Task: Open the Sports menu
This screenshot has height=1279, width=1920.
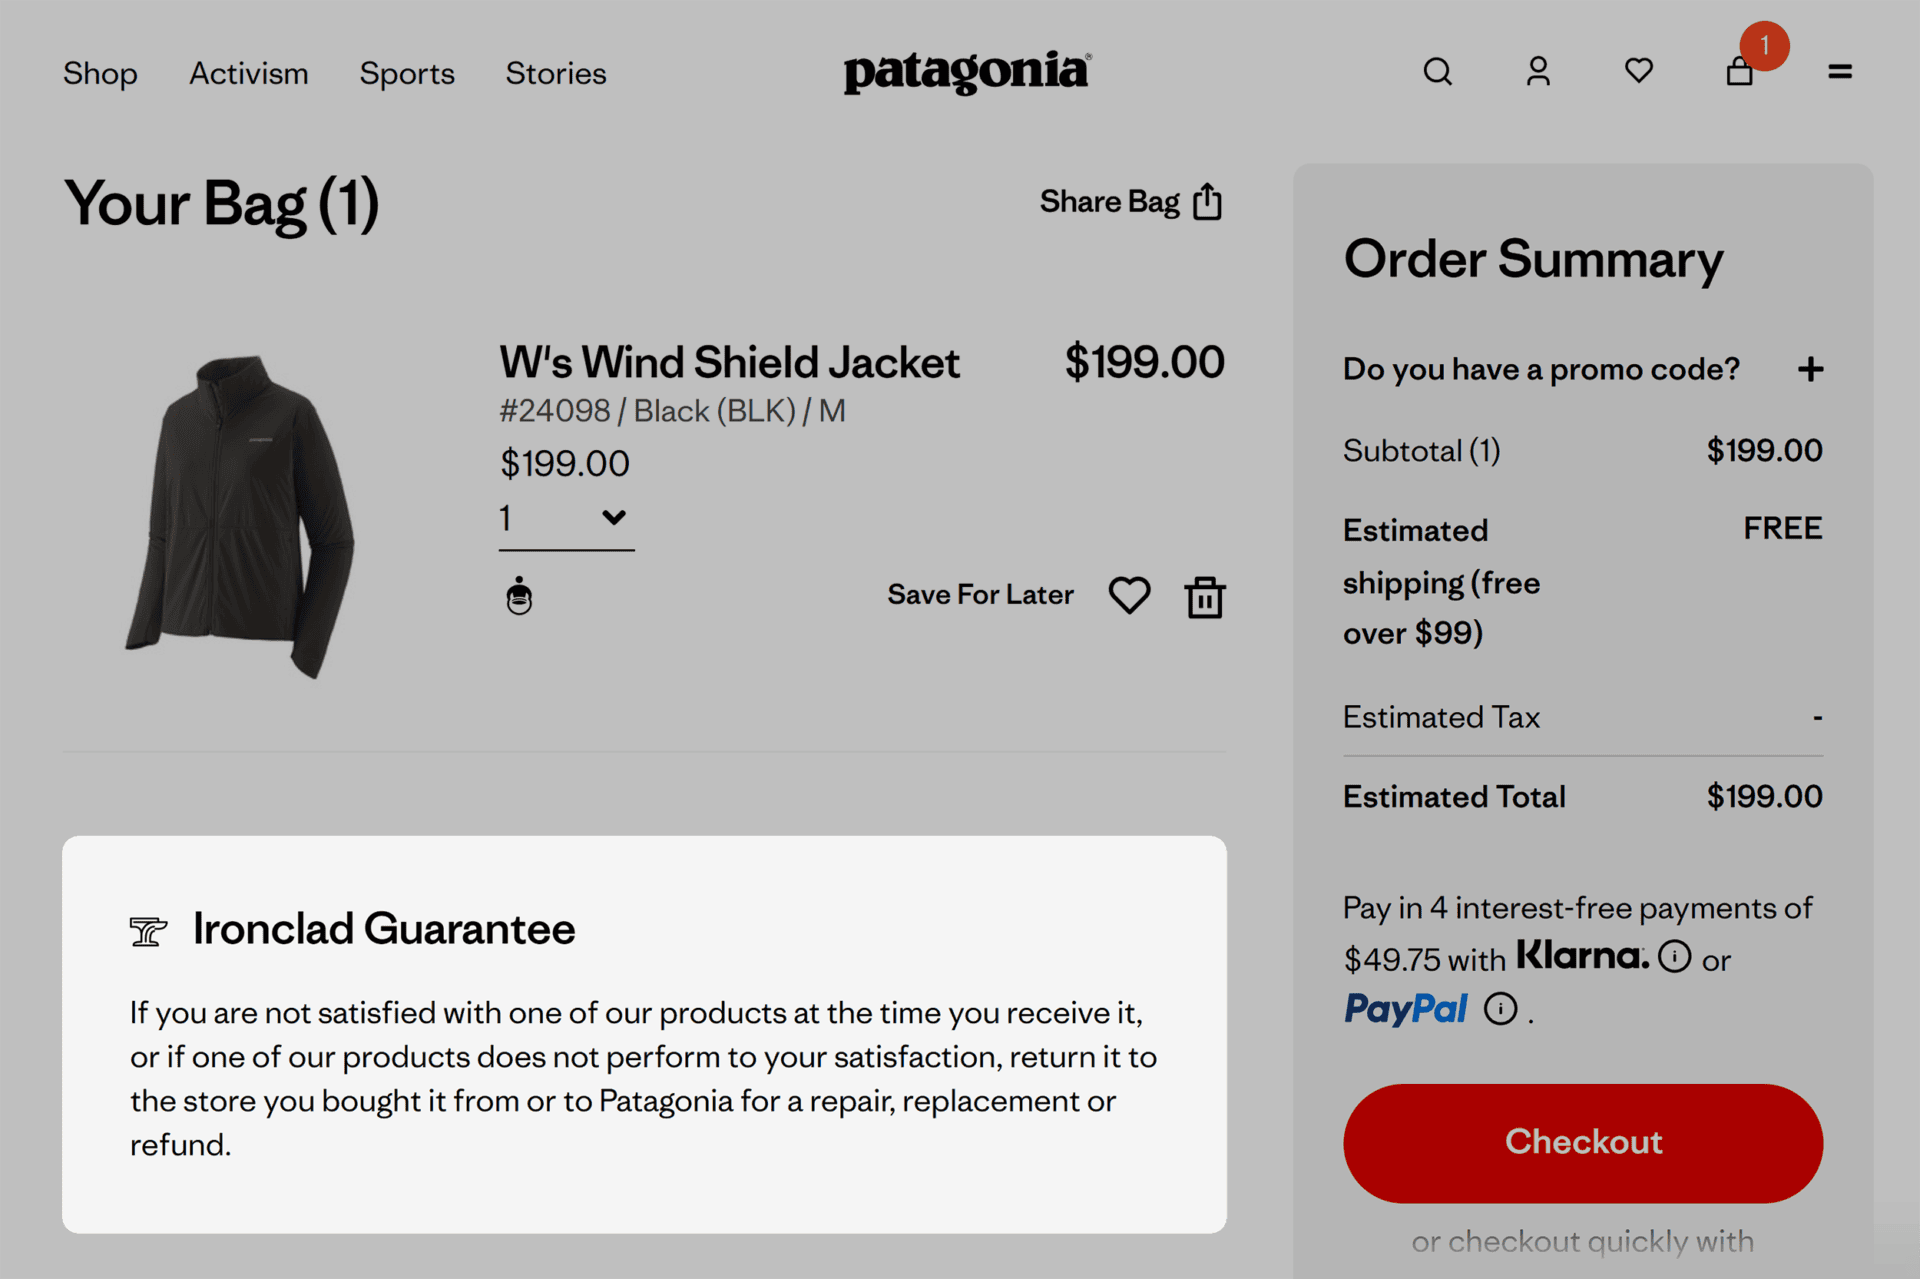Action: (407, 73)
